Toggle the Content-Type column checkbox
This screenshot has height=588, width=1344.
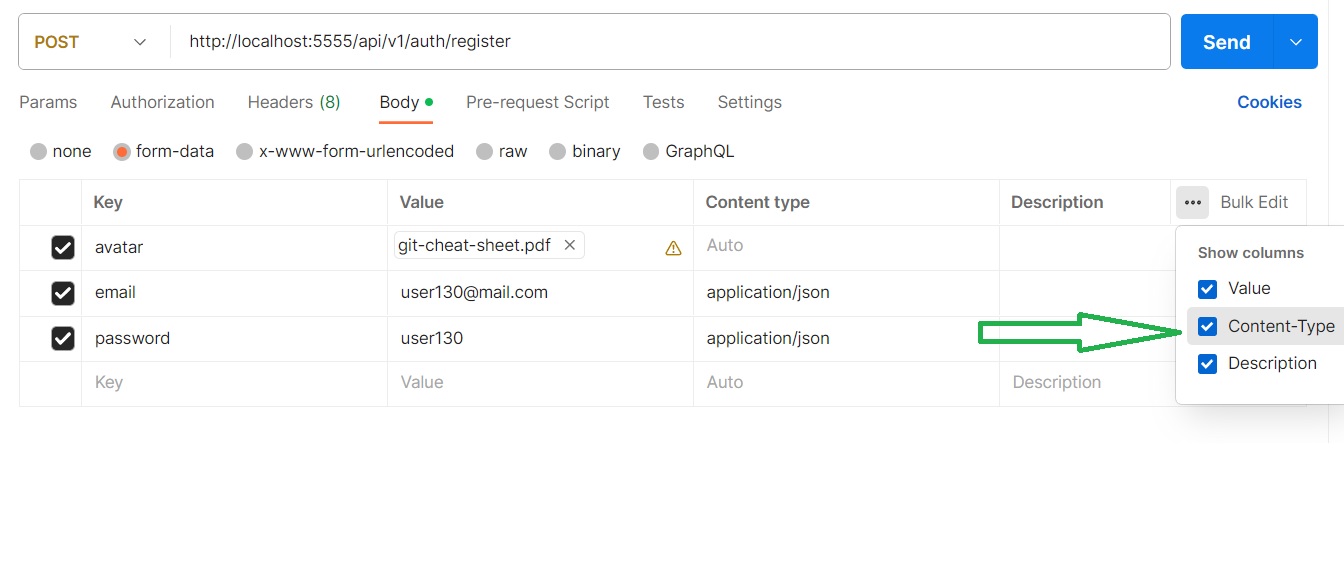click(1208, 326)
